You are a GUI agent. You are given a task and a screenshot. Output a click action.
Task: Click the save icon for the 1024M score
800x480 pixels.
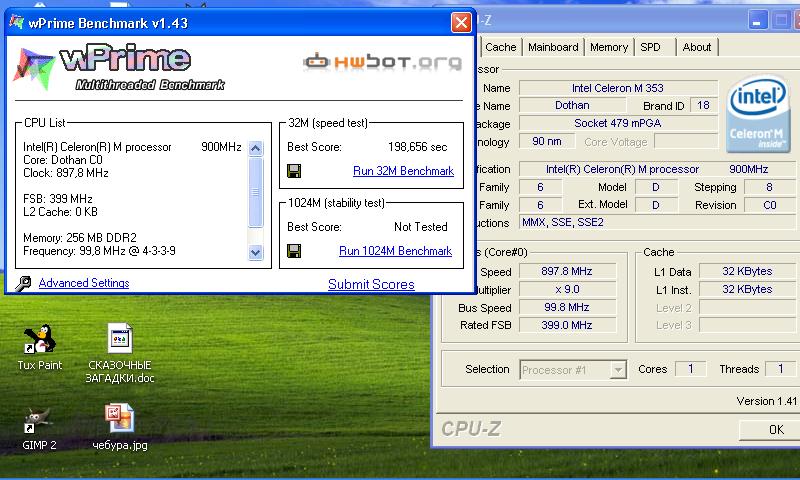coord(294,250)
